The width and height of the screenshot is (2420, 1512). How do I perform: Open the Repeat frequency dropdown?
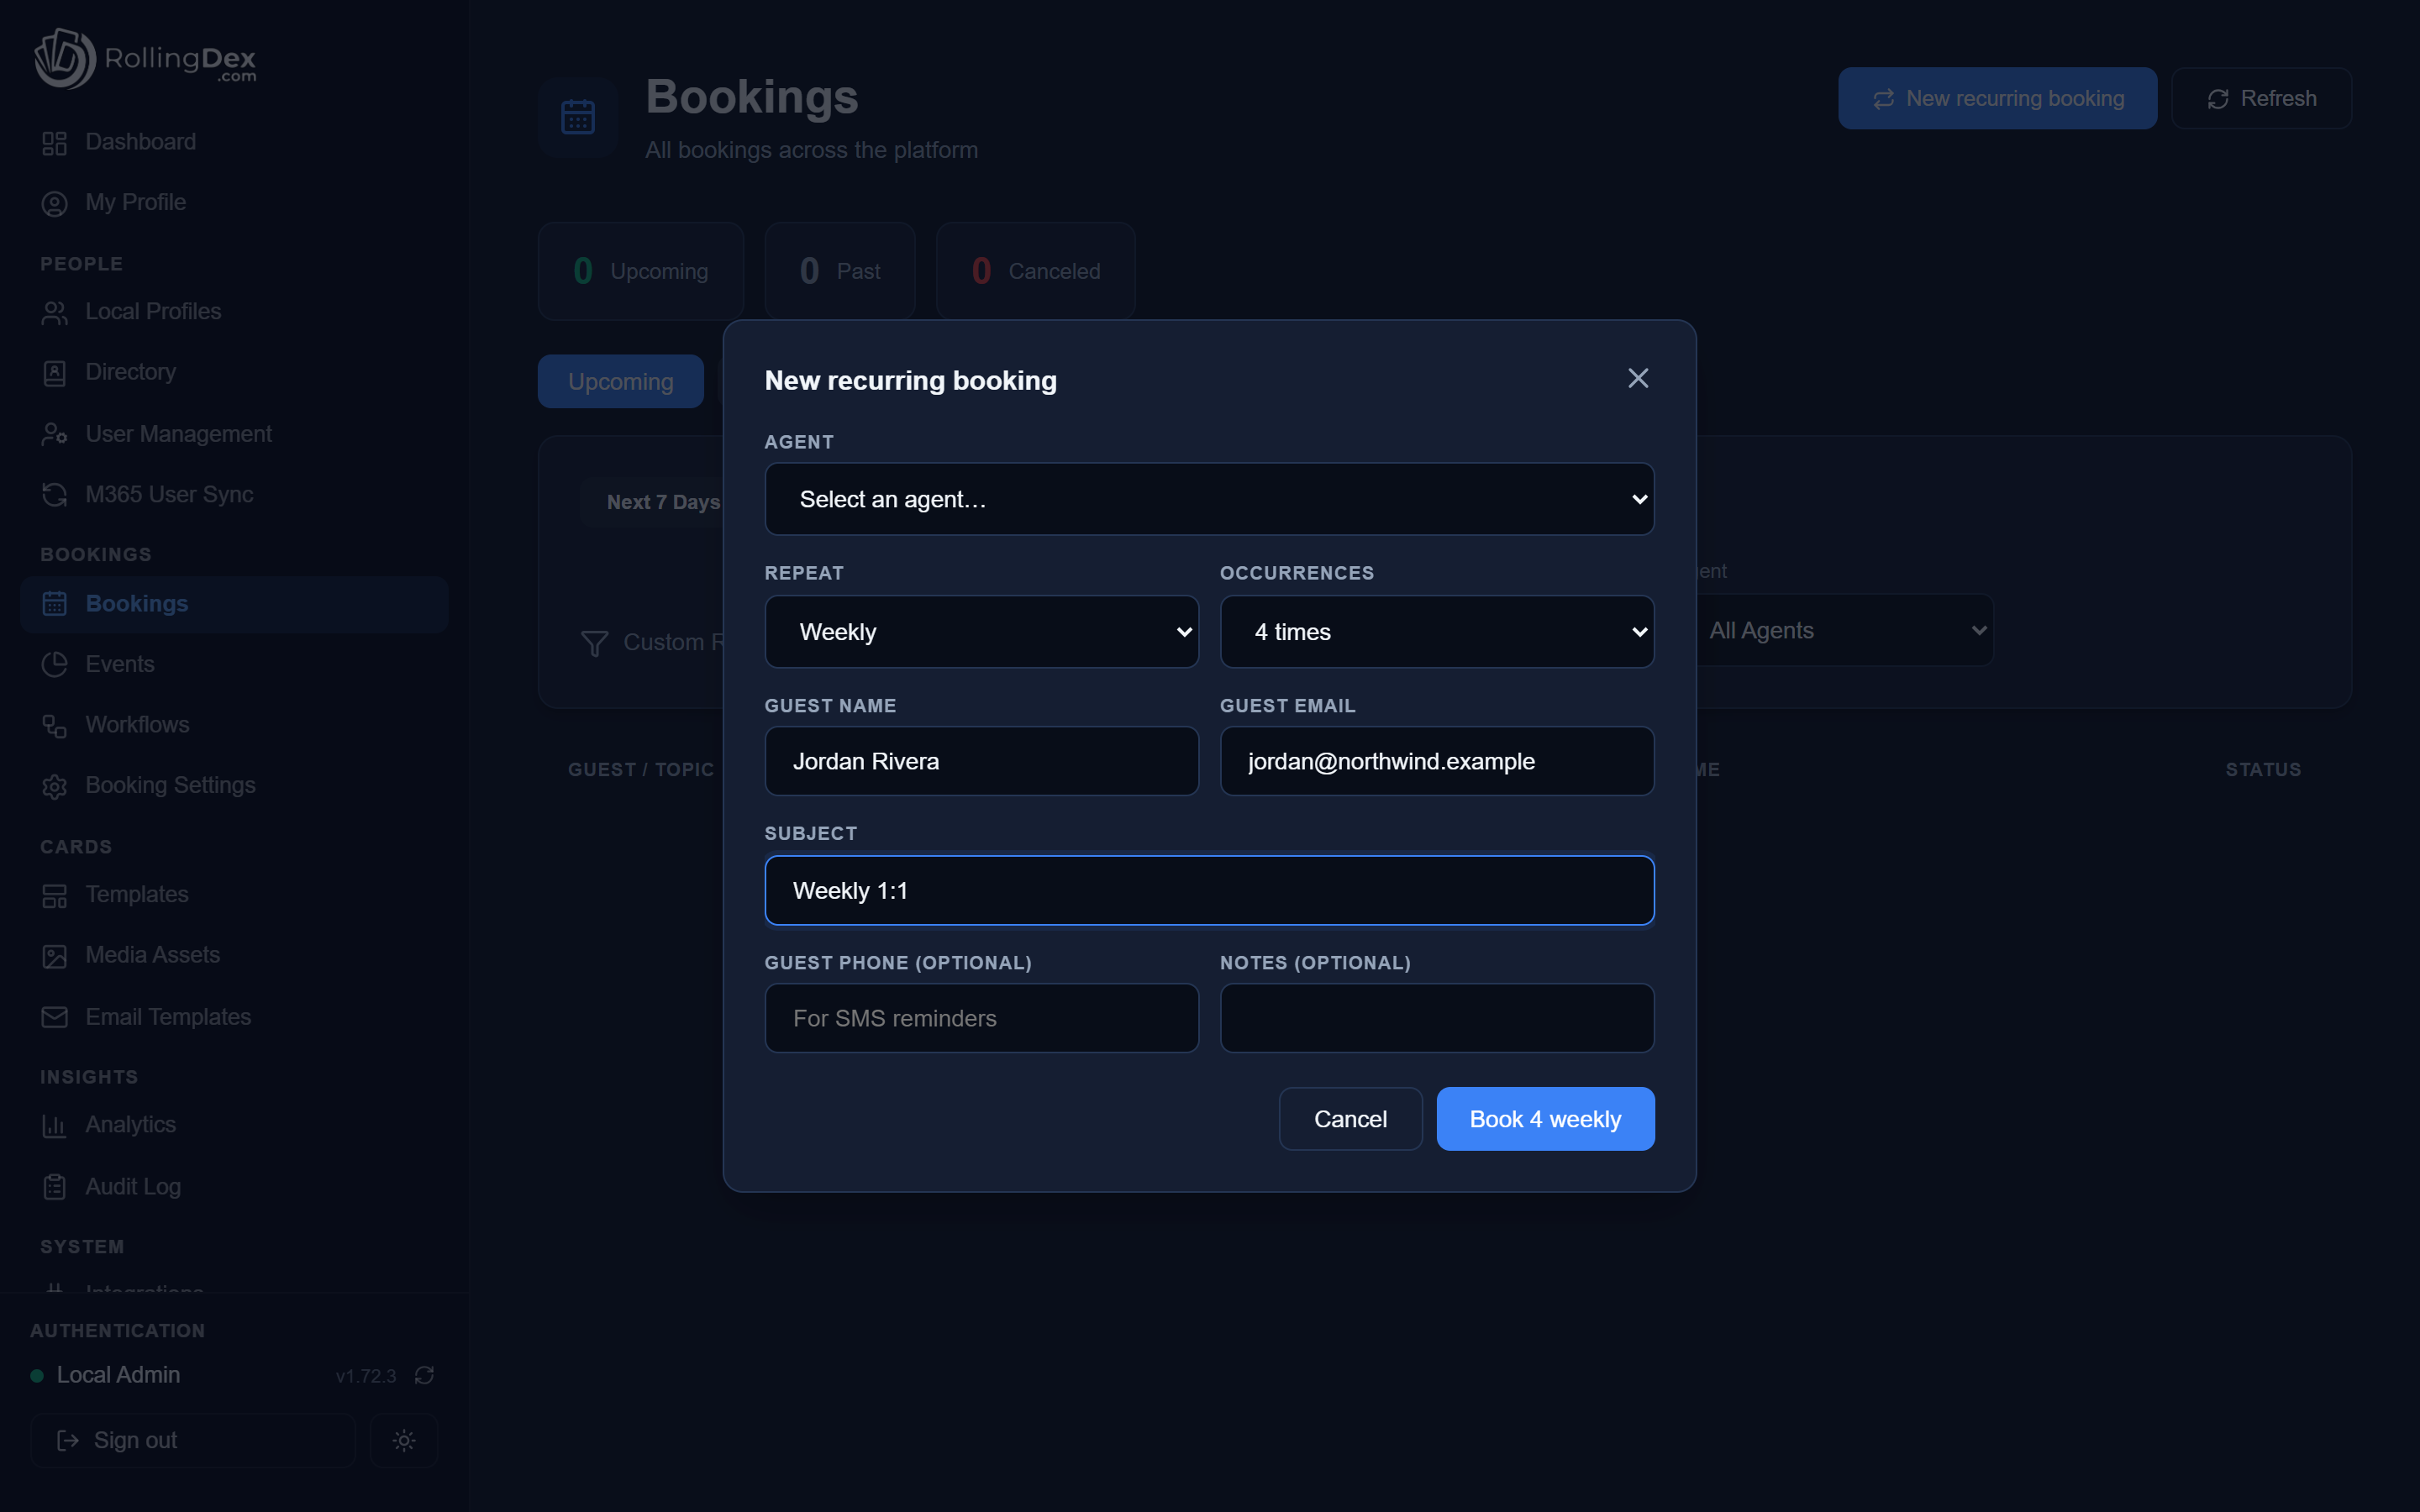[981, 632]
